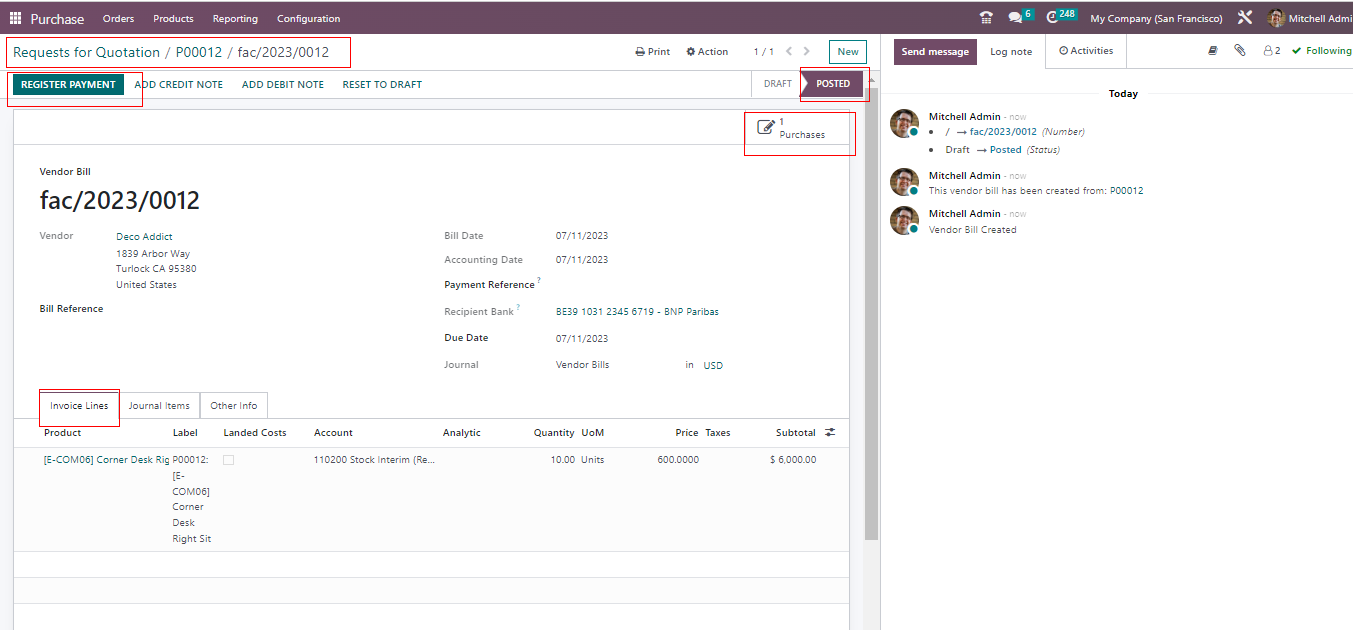Toggle the Landed Costs checkbox
This screenshot has height=630, width=1353.
[x=228, y=460]
